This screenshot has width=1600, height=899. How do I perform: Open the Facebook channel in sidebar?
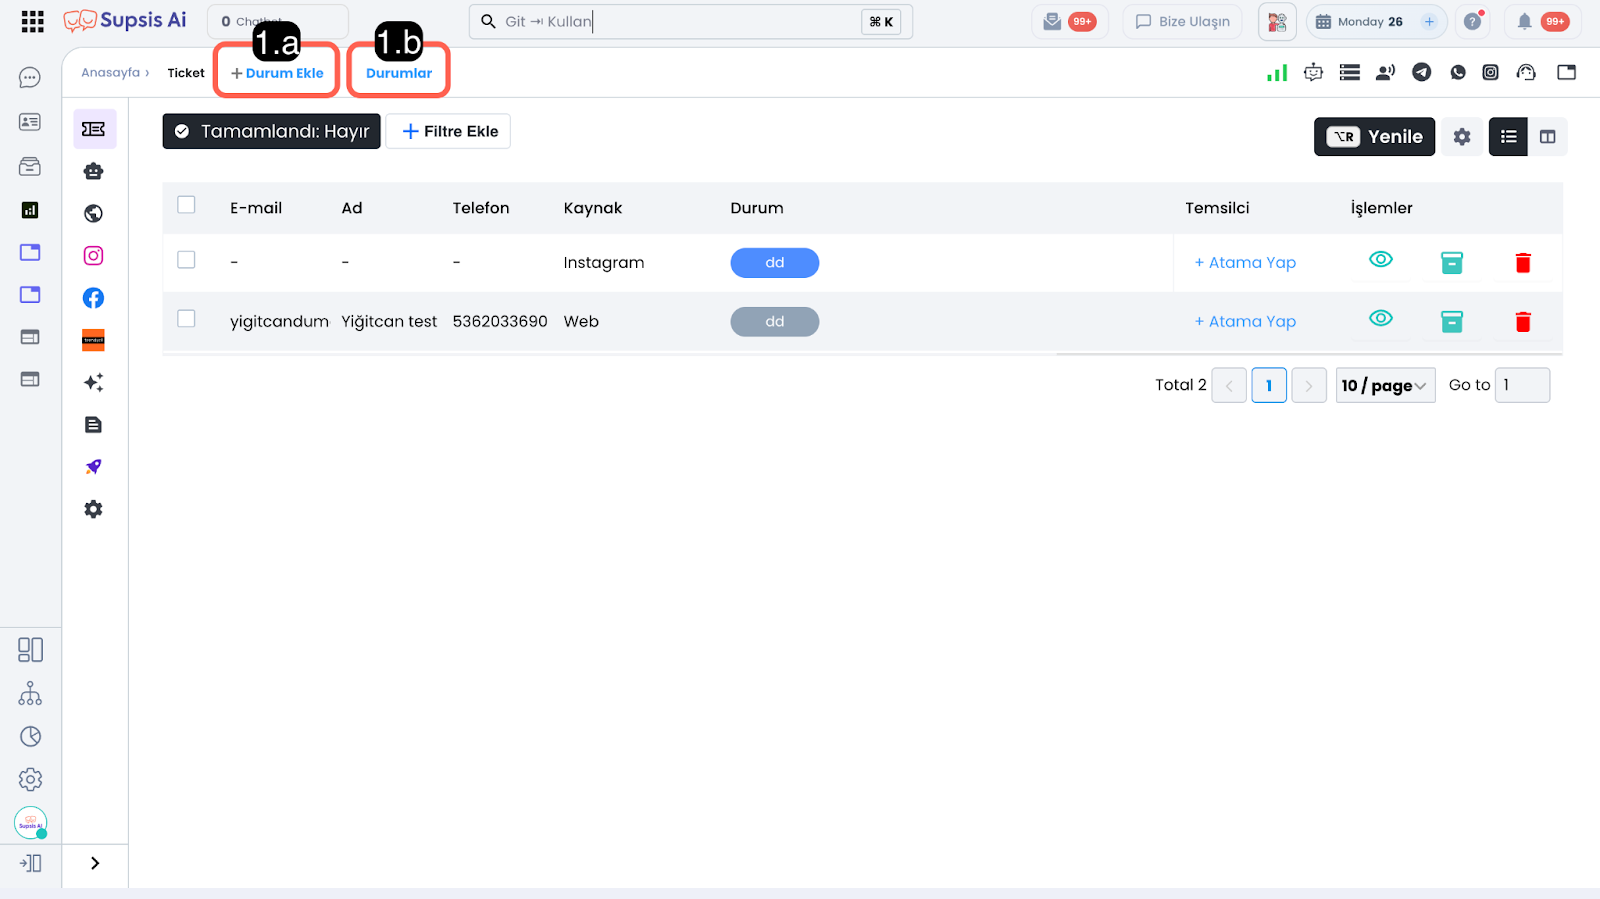tap(93, 298)
